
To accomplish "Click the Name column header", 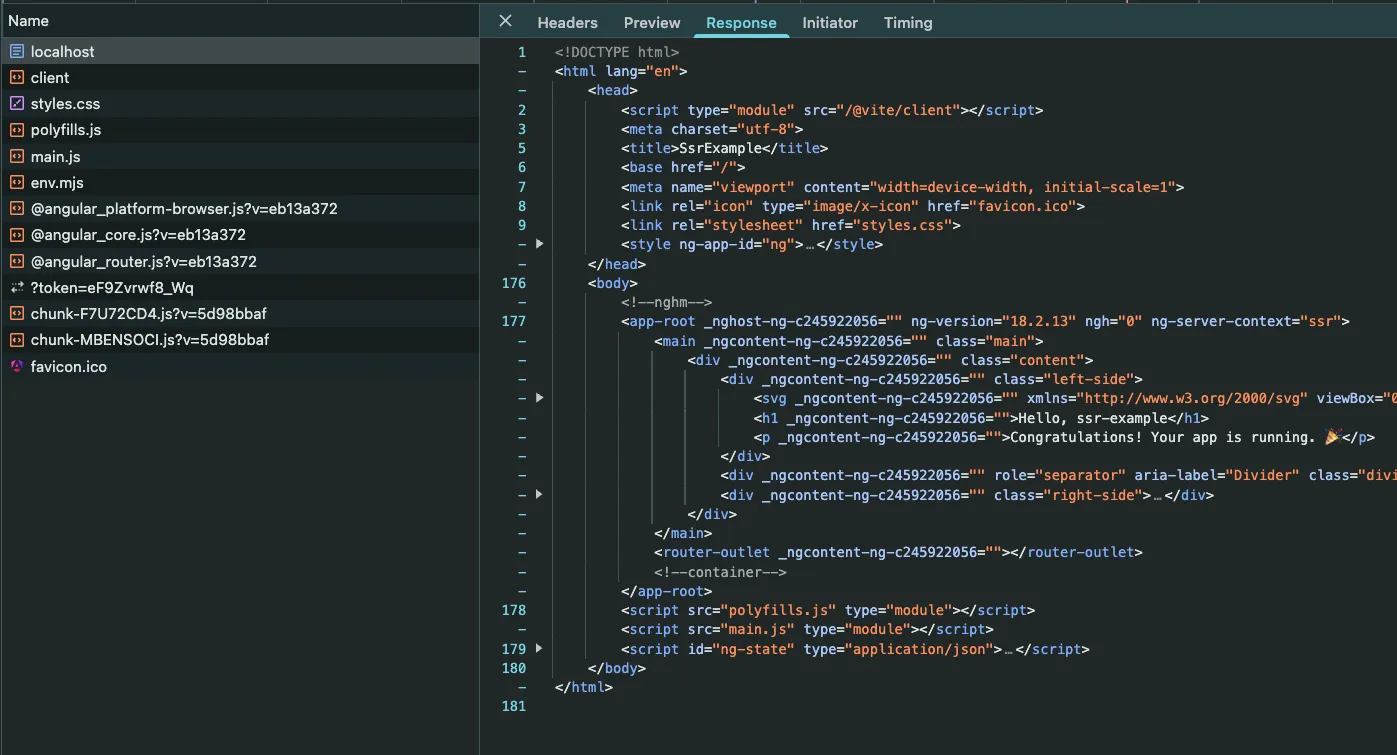I will click(x=240, y=21).
